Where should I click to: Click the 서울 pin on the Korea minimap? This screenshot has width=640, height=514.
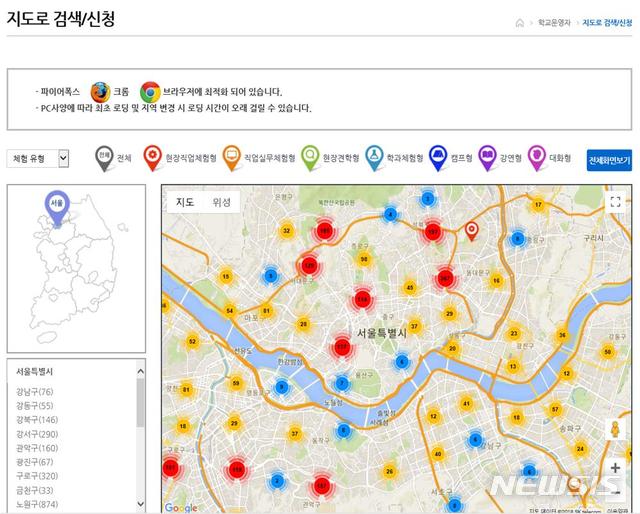coord(57,207)
